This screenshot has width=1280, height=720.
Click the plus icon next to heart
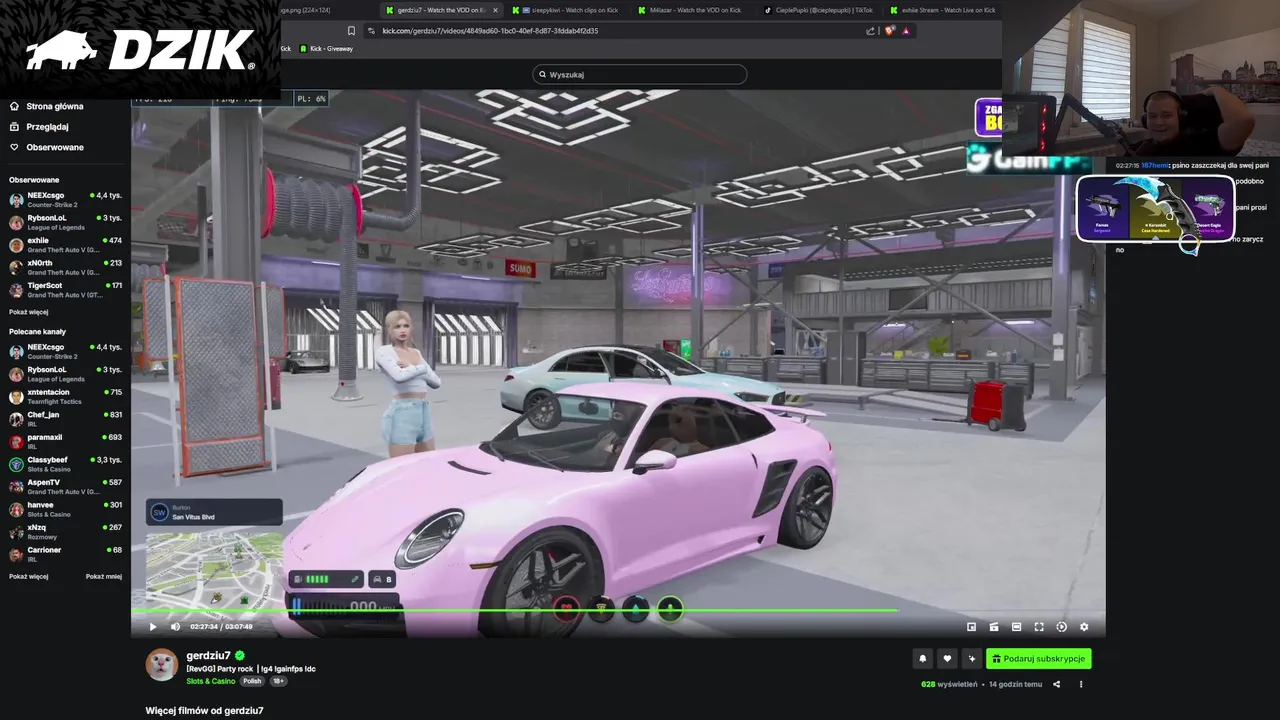pyautogui.click(x=971, y=659)
